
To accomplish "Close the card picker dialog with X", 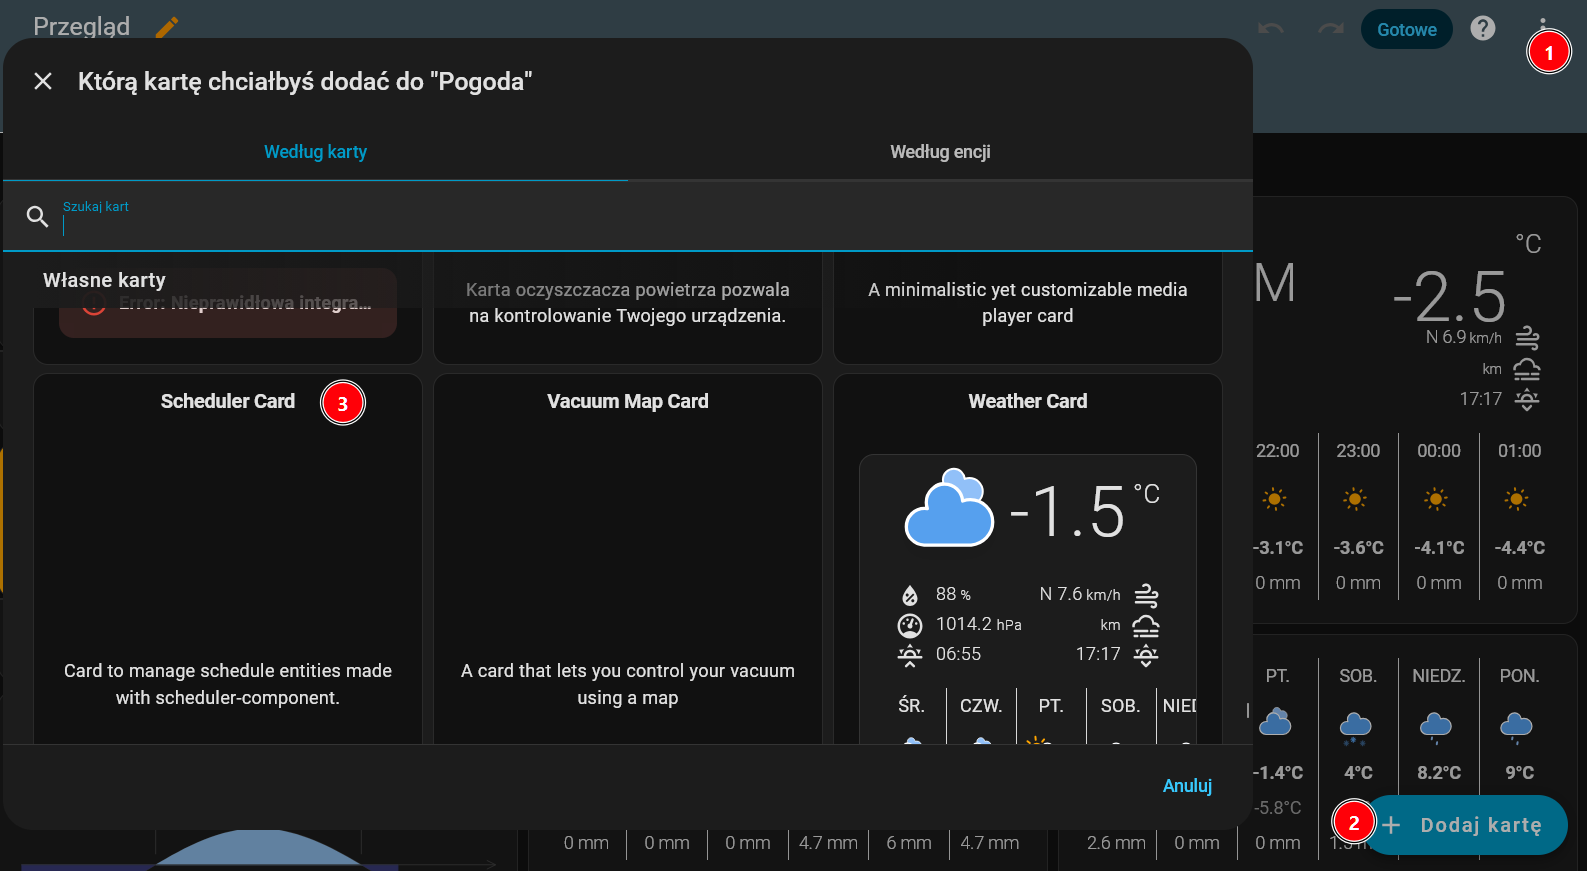I will coord(43,81).
